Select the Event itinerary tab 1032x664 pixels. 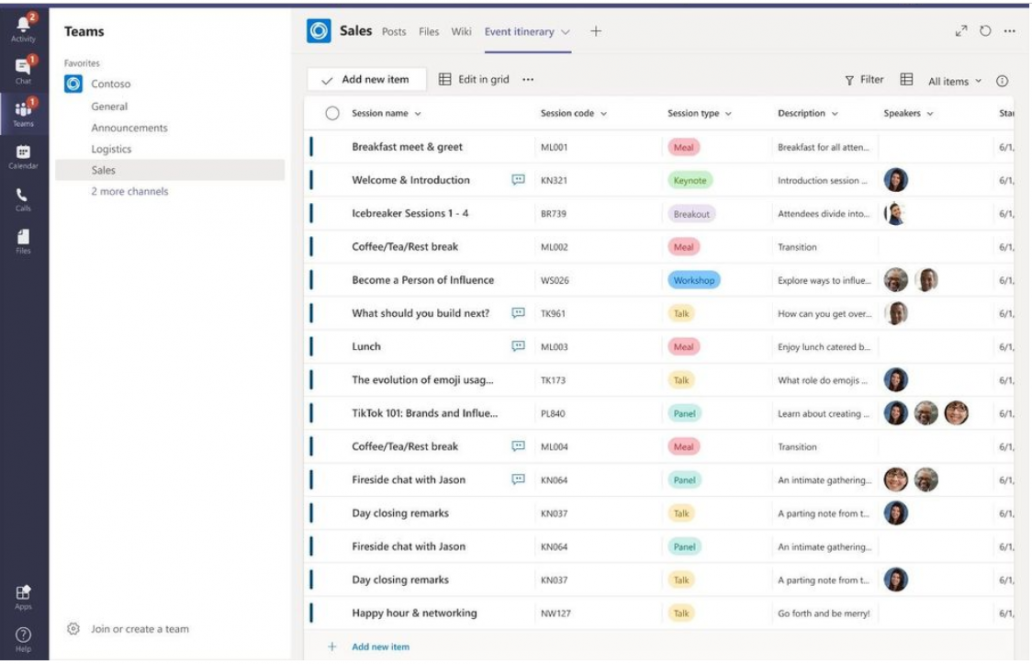tap(519, 32)
